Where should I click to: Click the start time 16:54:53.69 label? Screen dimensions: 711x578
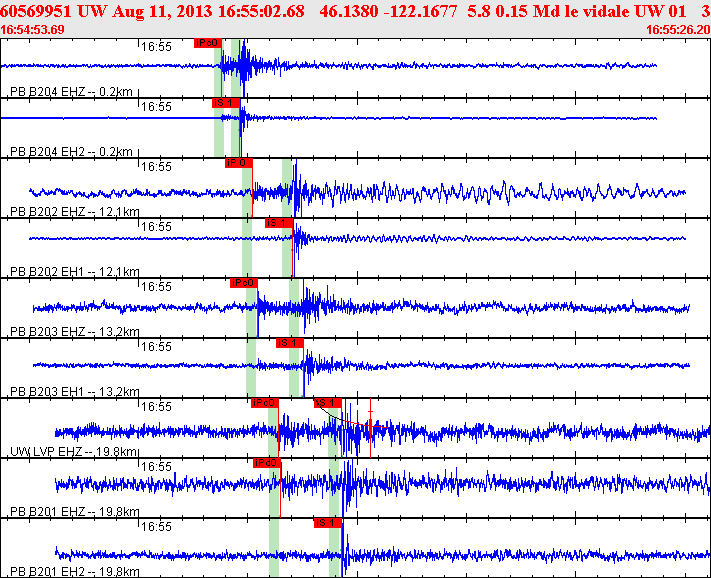[x=32, y=30]
